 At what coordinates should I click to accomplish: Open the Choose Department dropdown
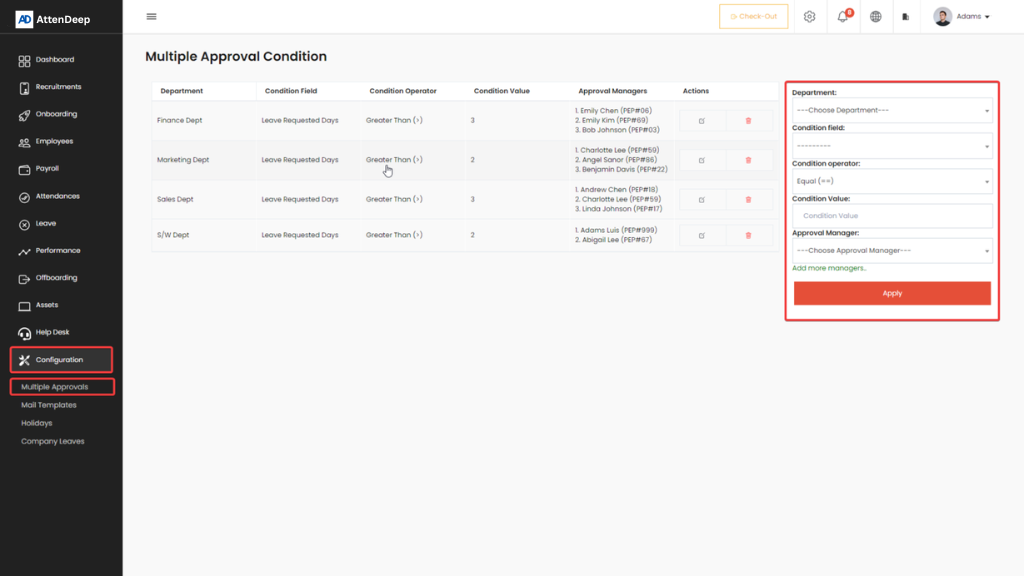tap(891, 111)
